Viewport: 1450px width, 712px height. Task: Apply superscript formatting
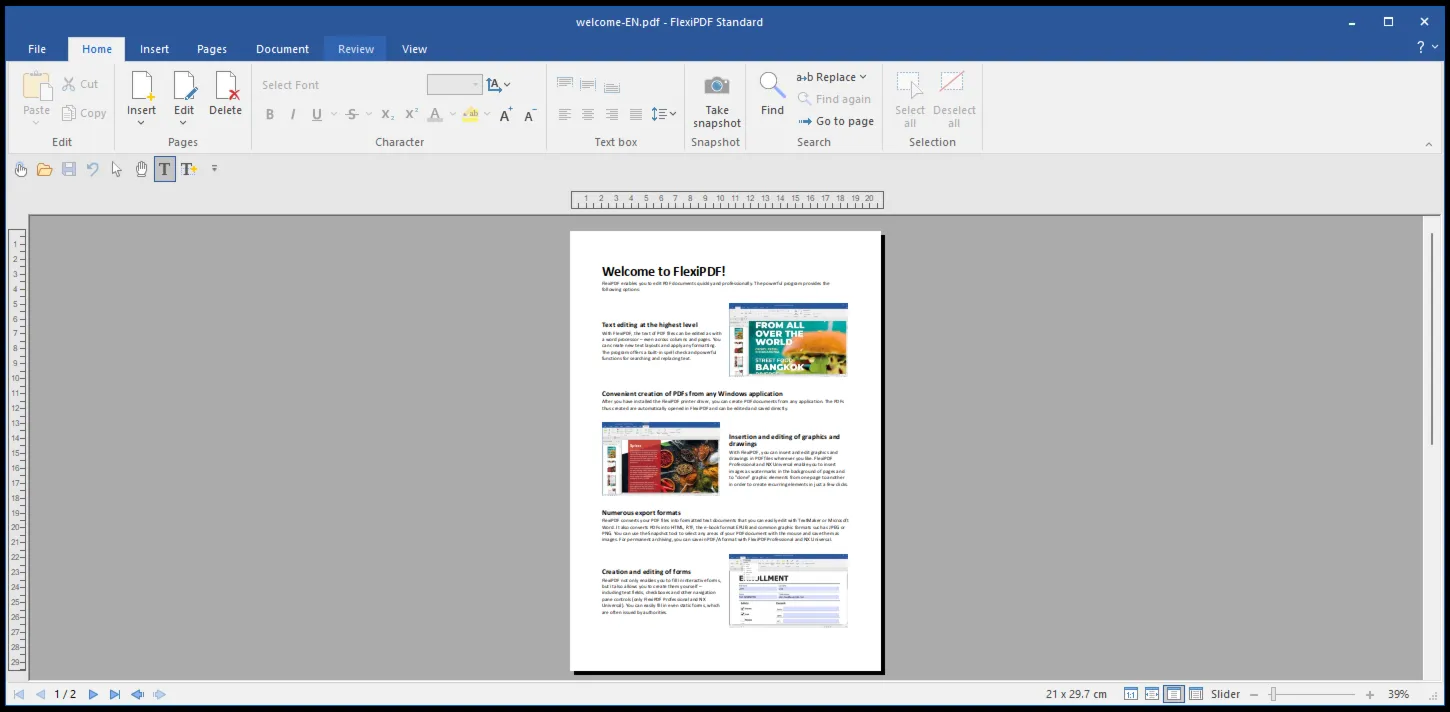(x=411, y=115)
